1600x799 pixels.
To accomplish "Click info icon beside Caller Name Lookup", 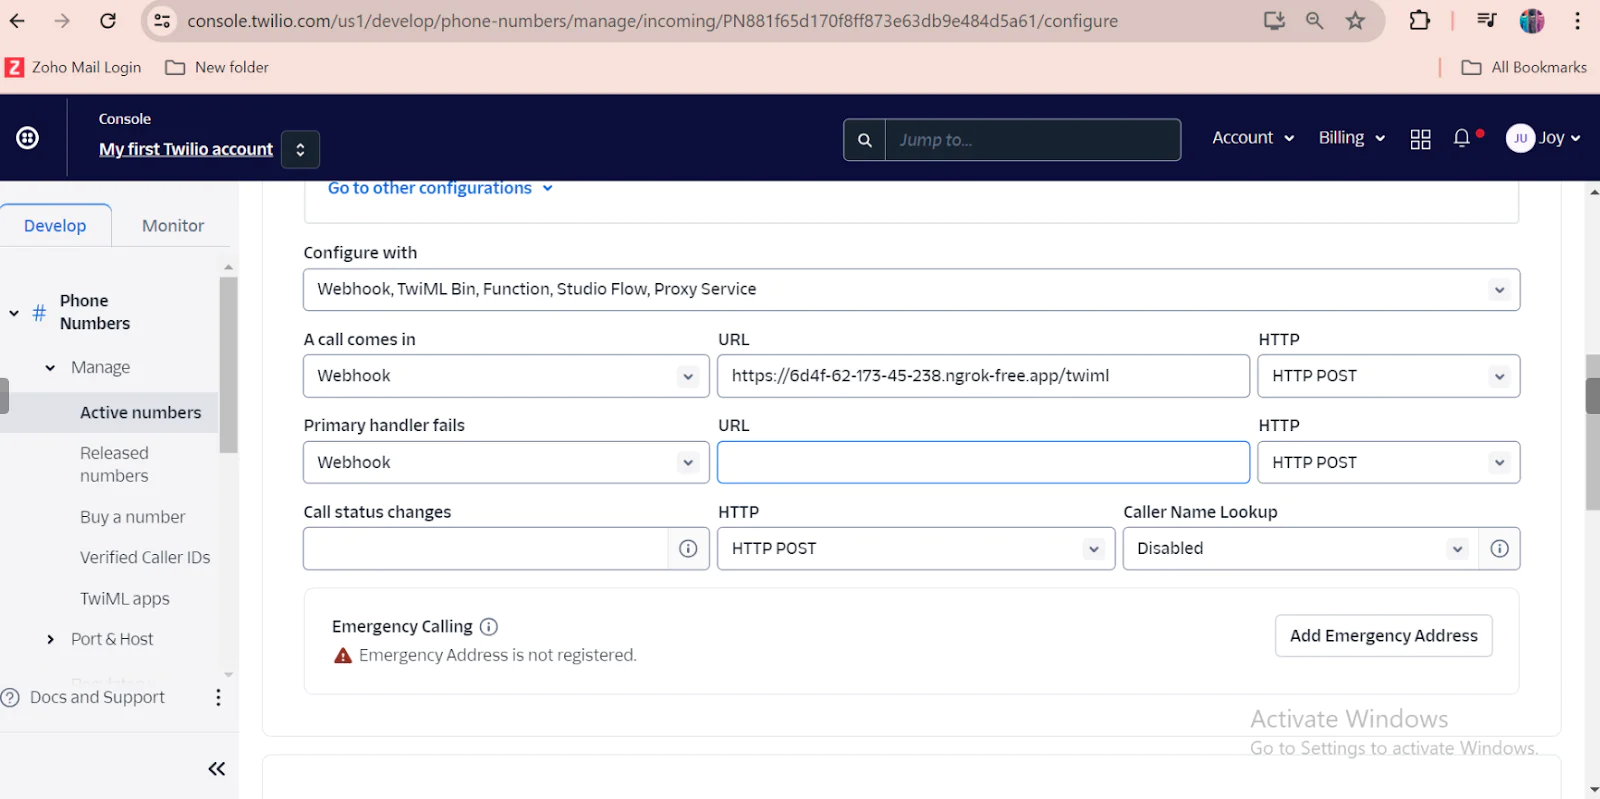I will [x=1499, y=548].
